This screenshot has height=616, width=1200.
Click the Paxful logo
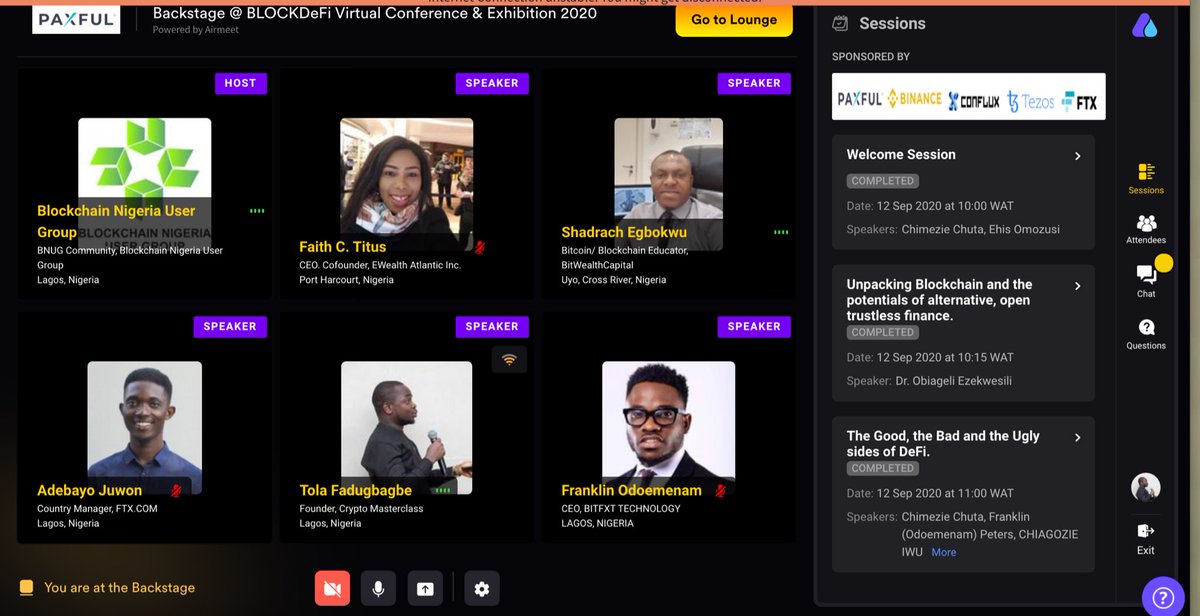point(77,19)
